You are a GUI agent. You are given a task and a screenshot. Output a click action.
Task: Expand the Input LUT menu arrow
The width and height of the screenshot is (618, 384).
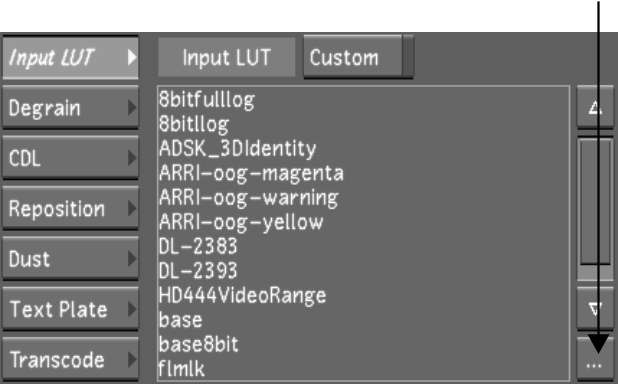(x=132, y=58)
